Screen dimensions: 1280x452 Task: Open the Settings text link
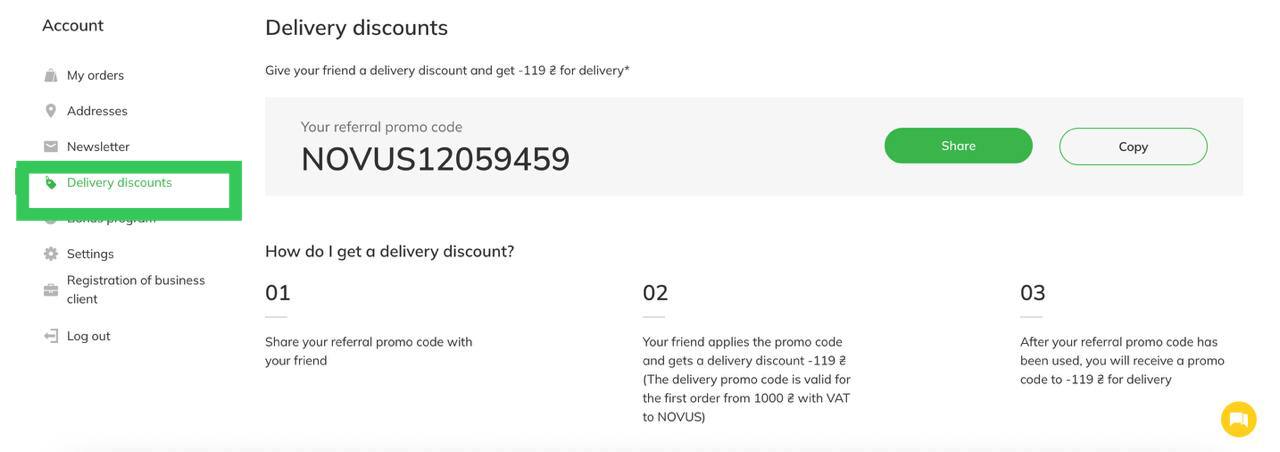pyautogui.click(x=90, y=254)
